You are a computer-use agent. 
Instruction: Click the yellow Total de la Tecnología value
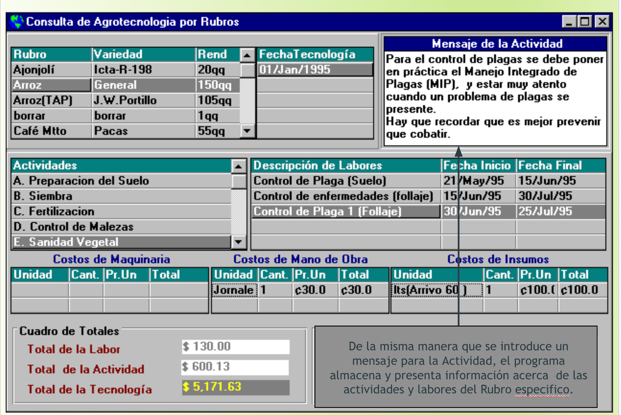(x=235, y=387)
